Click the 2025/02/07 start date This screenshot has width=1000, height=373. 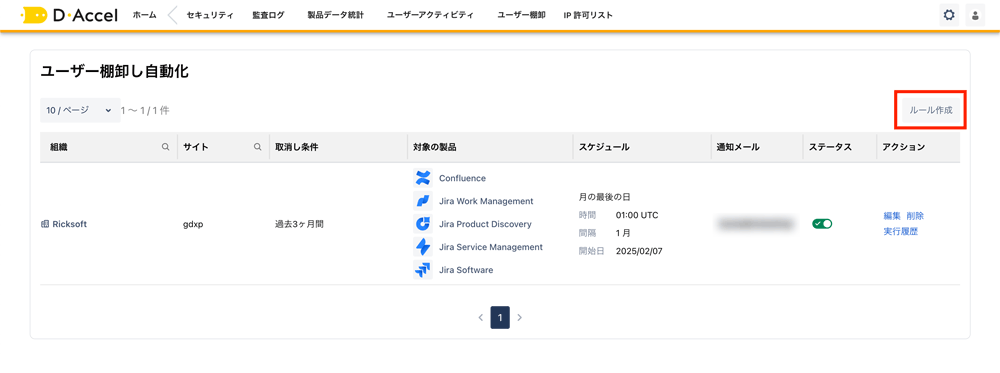click(x=639, y=251)
